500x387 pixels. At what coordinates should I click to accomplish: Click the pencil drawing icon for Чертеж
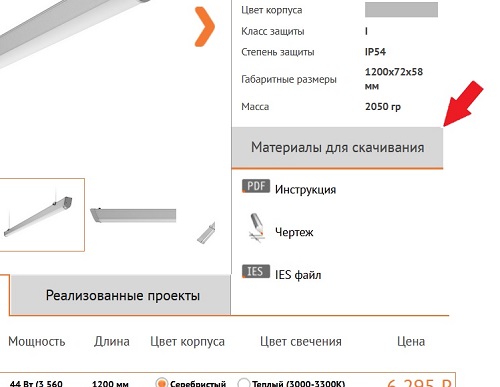(x=257, y=227)
